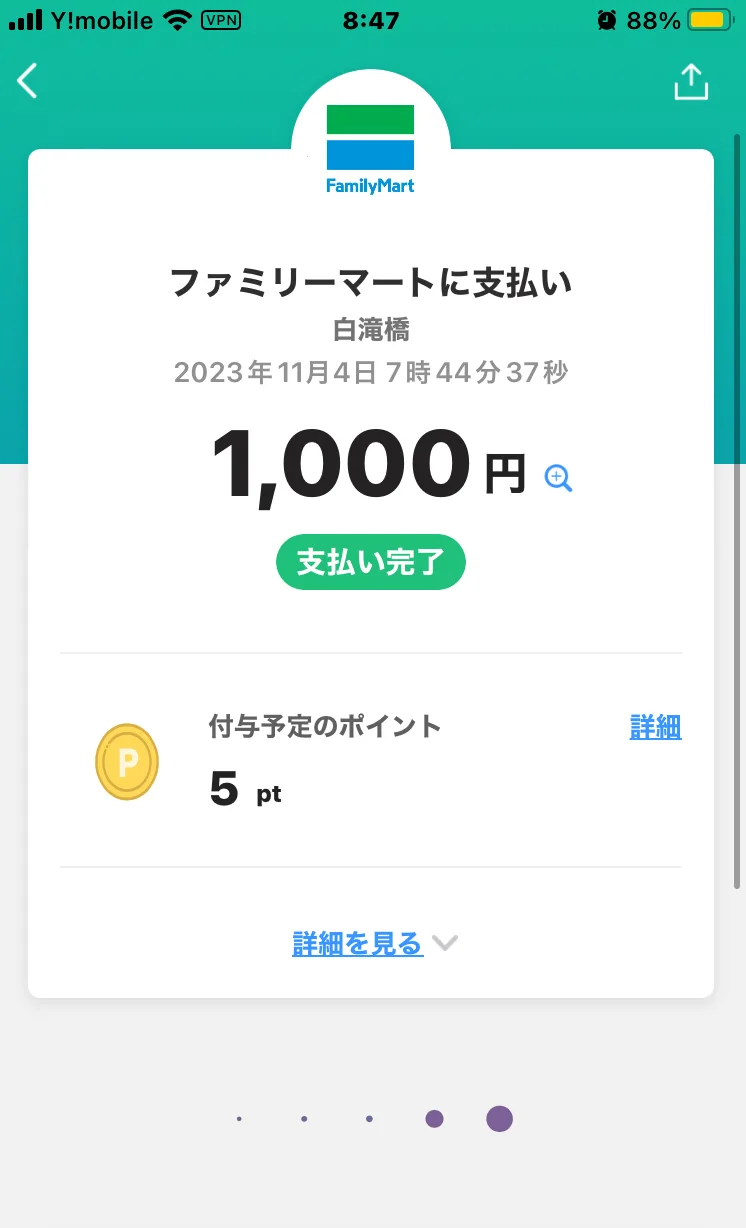The height and width of the screenshot is (1228, 746).
Task: Open the 詳細 link for points
Action: pos(655,727)
